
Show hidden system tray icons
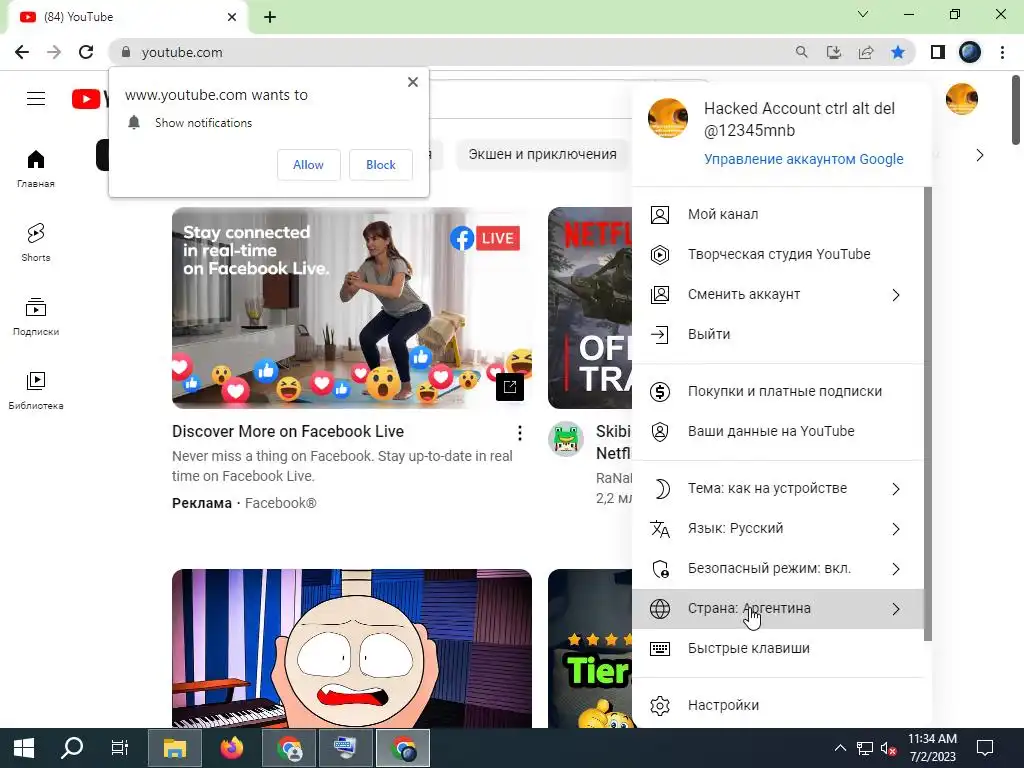pyautogui.click(x=840, y=748)
